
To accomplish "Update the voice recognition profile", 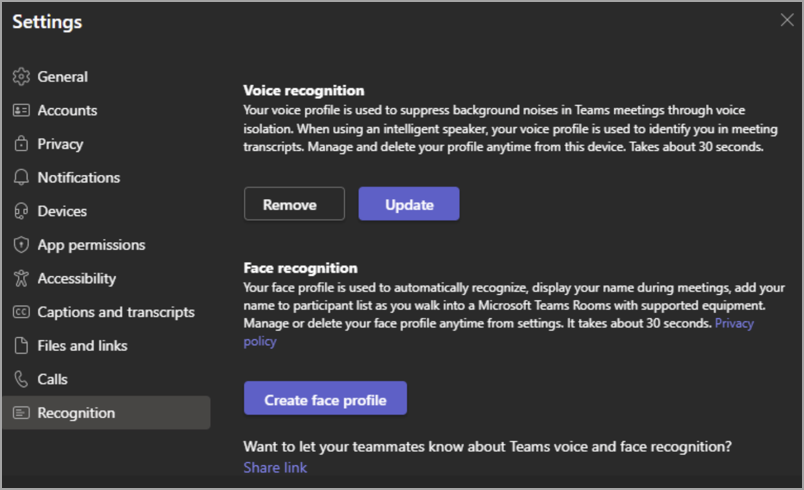I will tap(409, 204).
